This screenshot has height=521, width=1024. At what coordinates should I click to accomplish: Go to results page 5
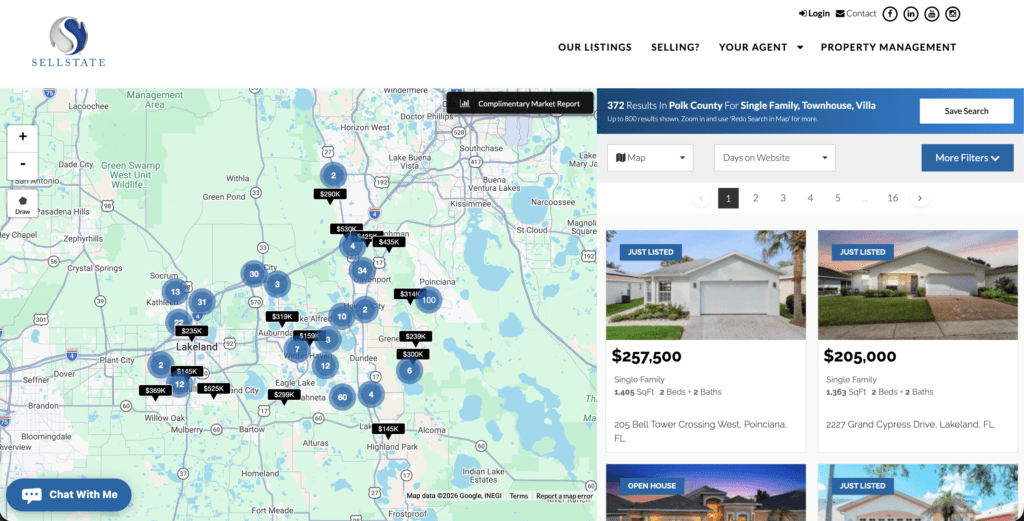point(838,198)
